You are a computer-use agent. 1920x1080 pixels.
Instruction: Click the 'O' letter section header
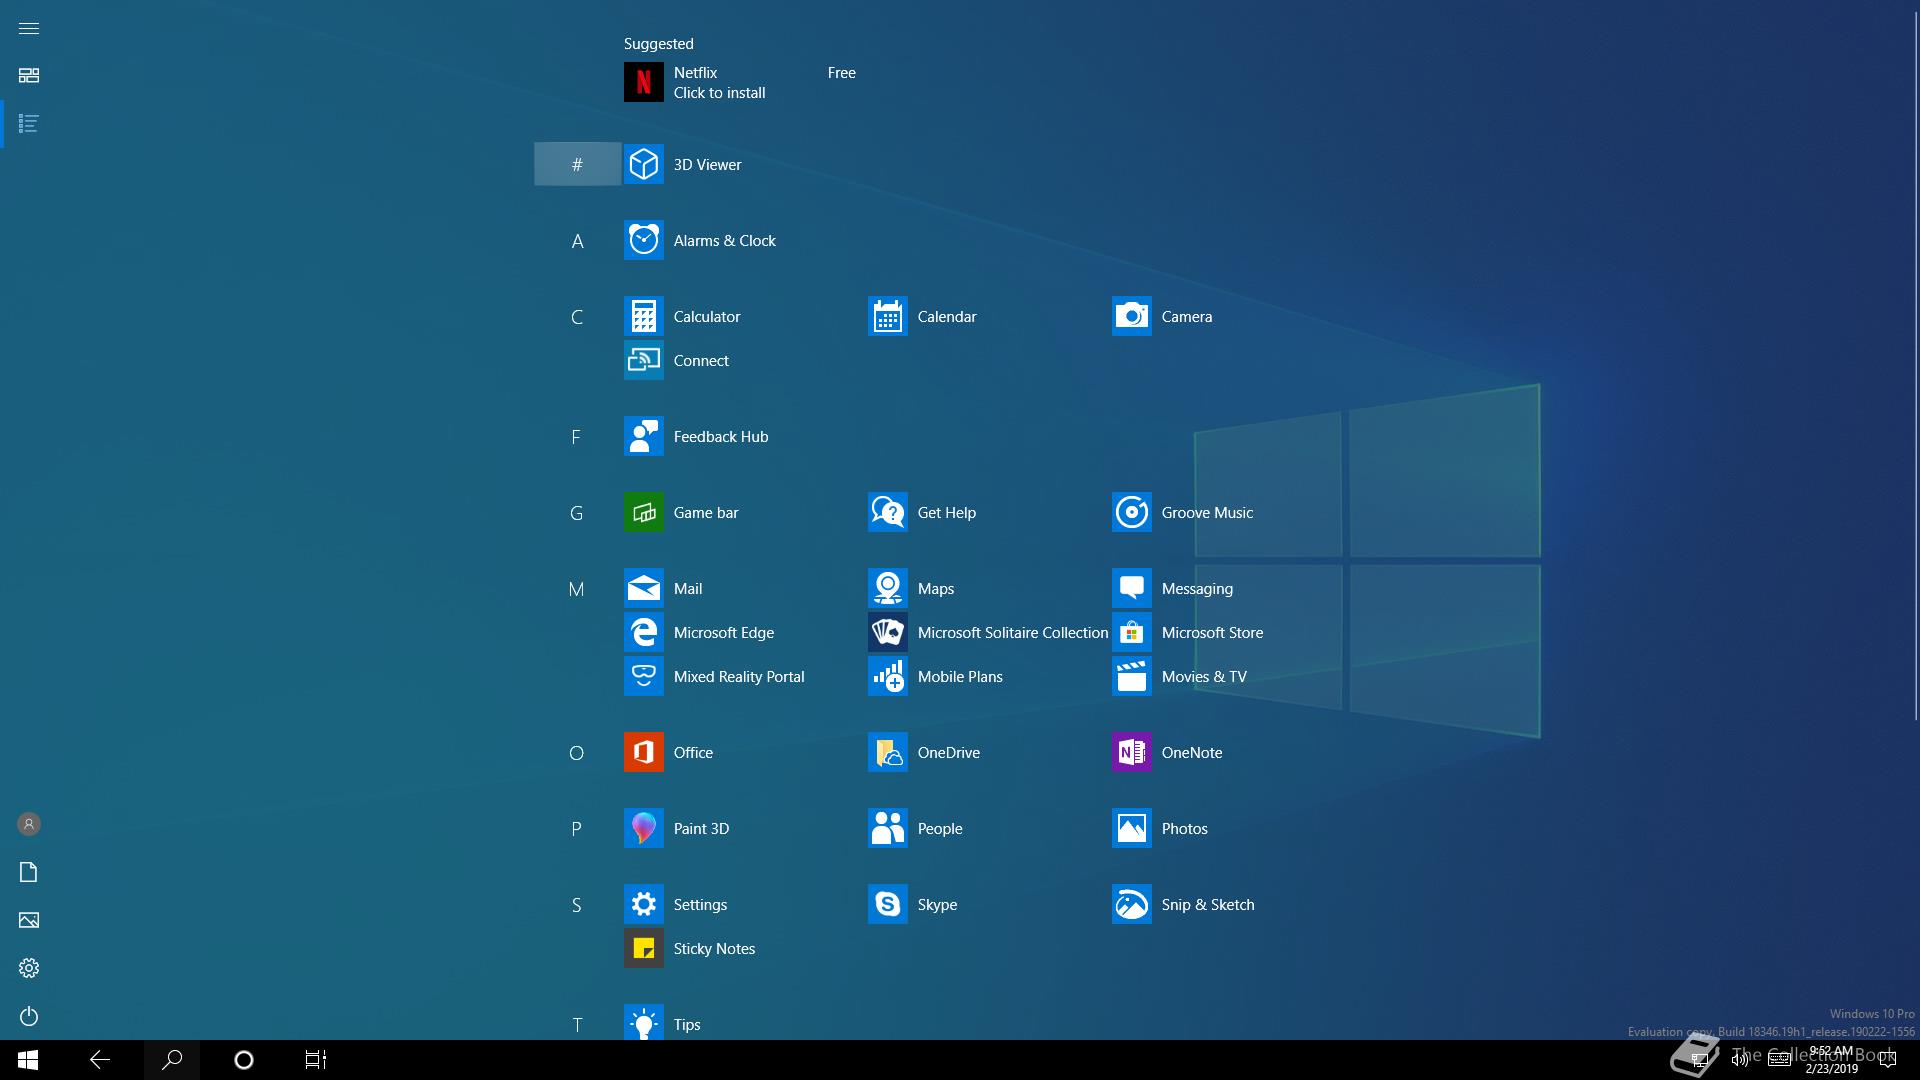[577, 753]
